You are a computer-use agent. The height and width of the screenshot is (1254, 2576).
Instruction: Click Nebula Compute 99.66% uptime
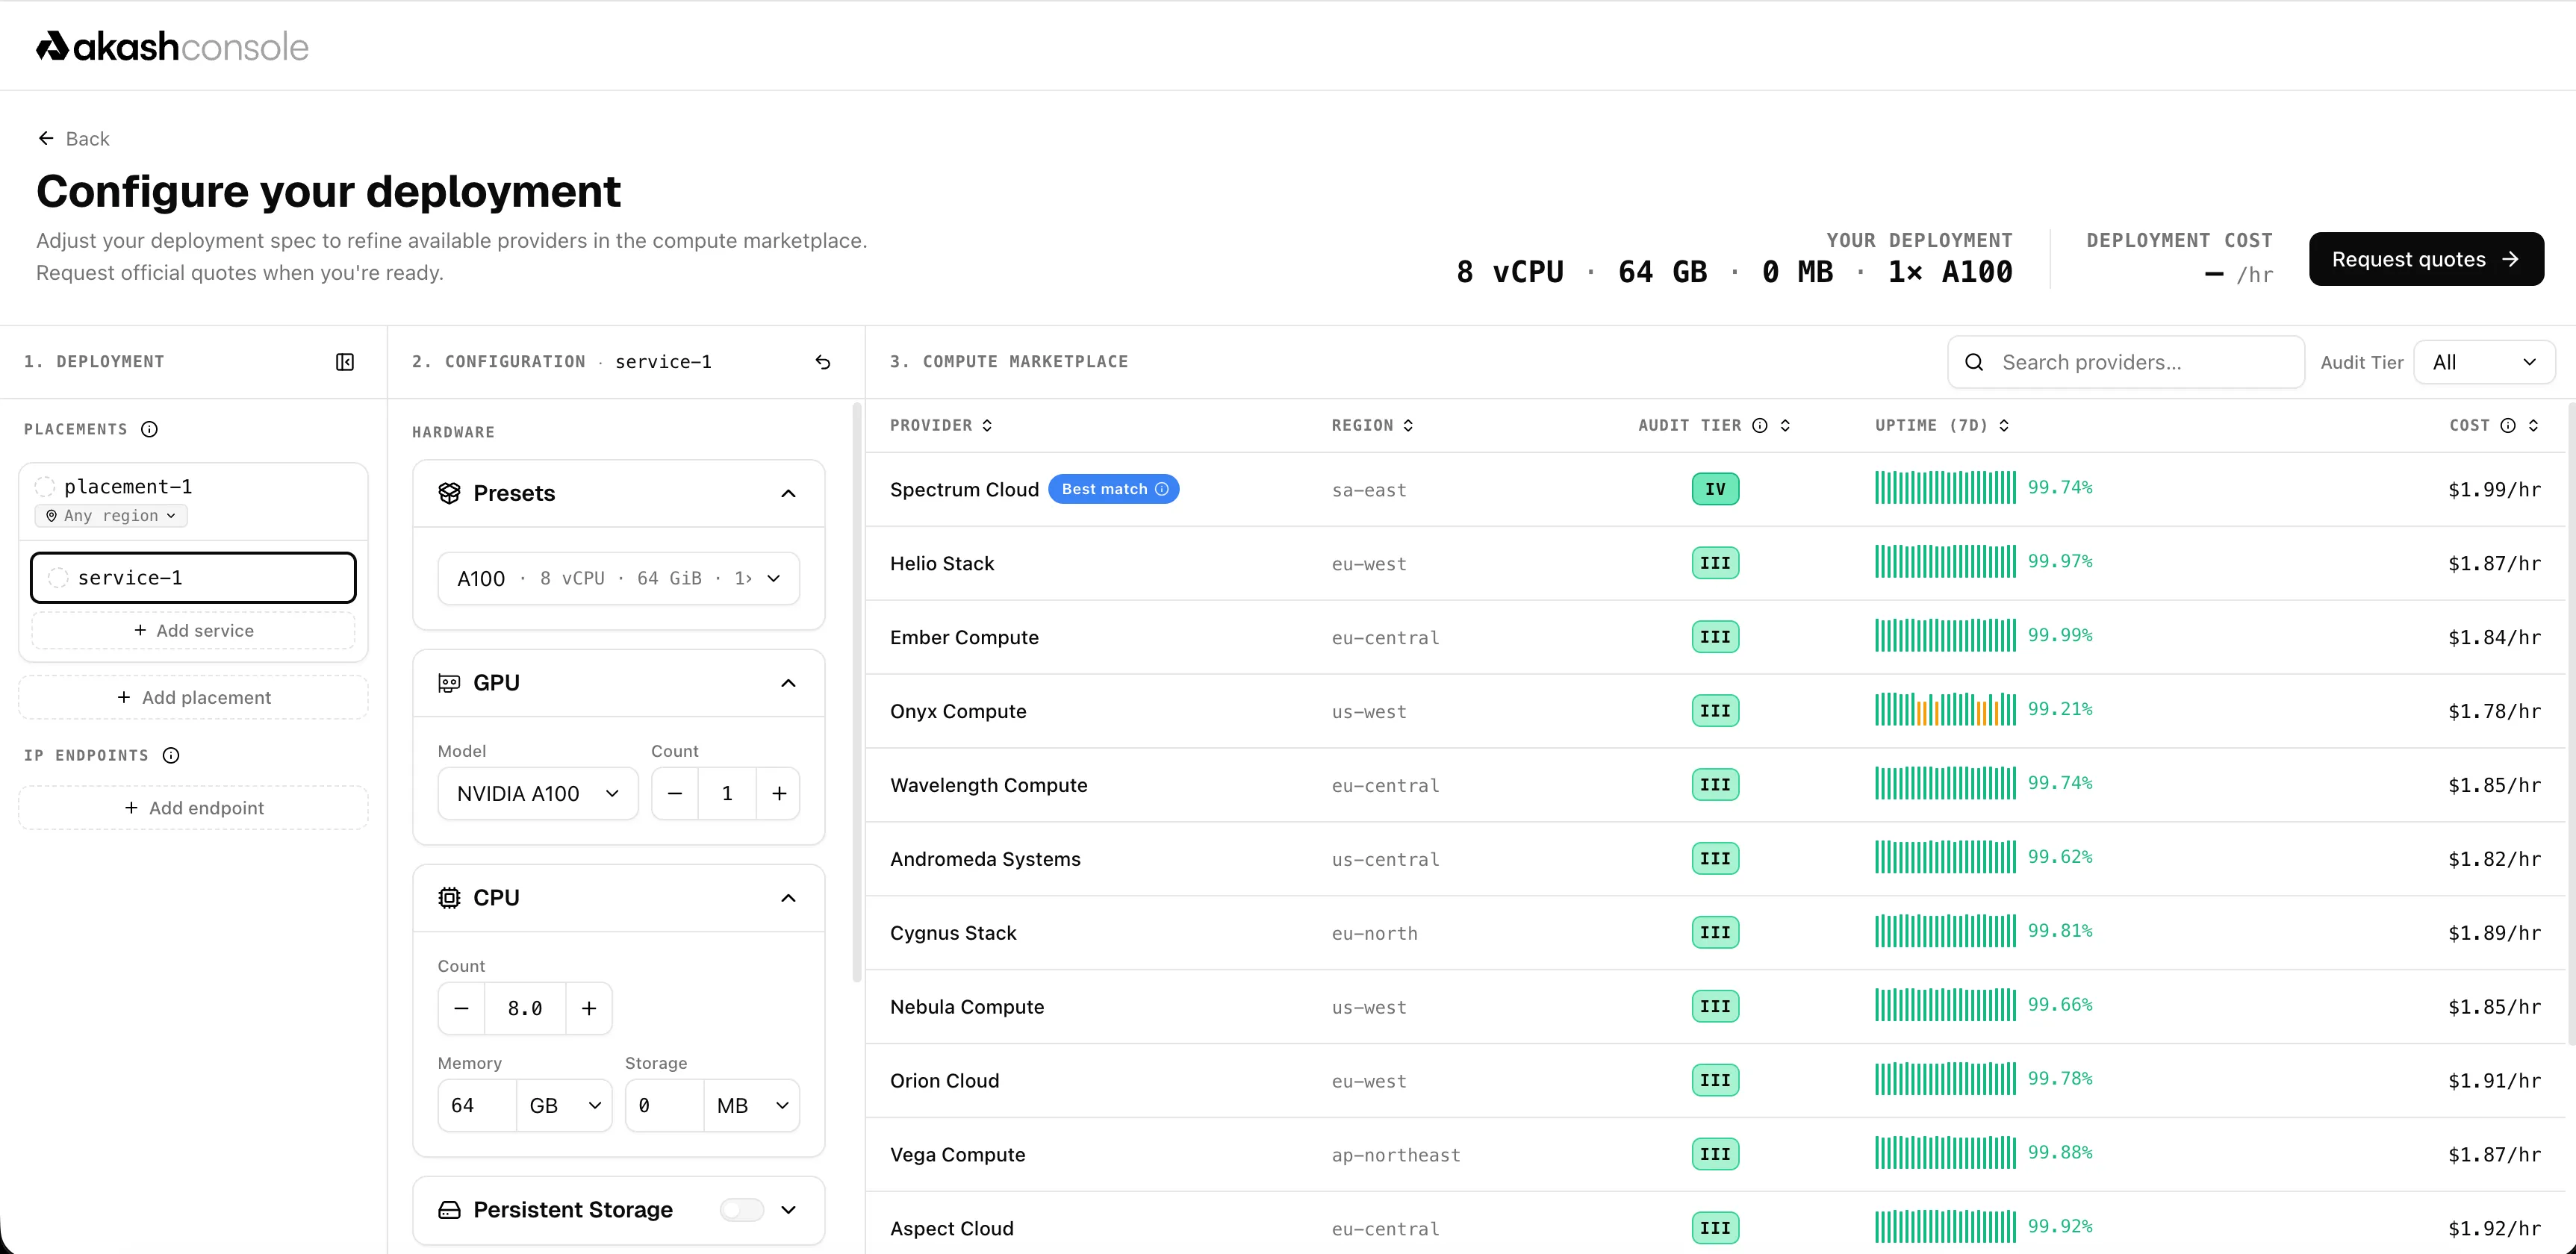pyautogui.click(x=2060, y=1005)
